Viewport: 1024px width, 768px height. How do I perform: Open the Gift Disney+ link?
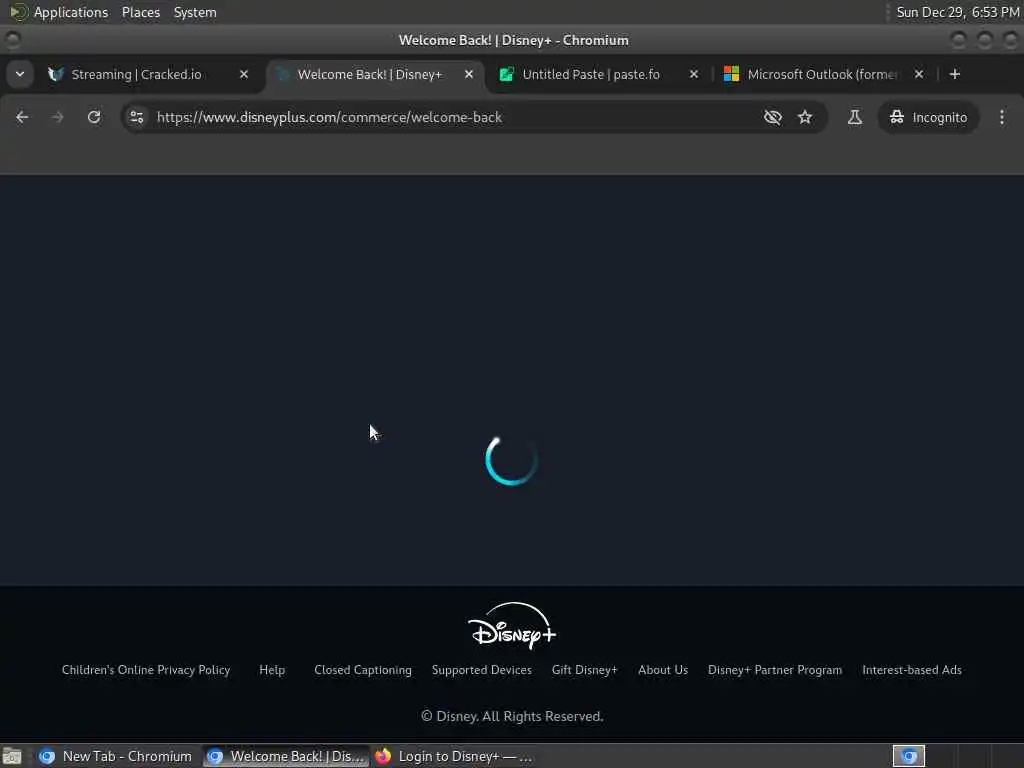[x=584, y=670]
